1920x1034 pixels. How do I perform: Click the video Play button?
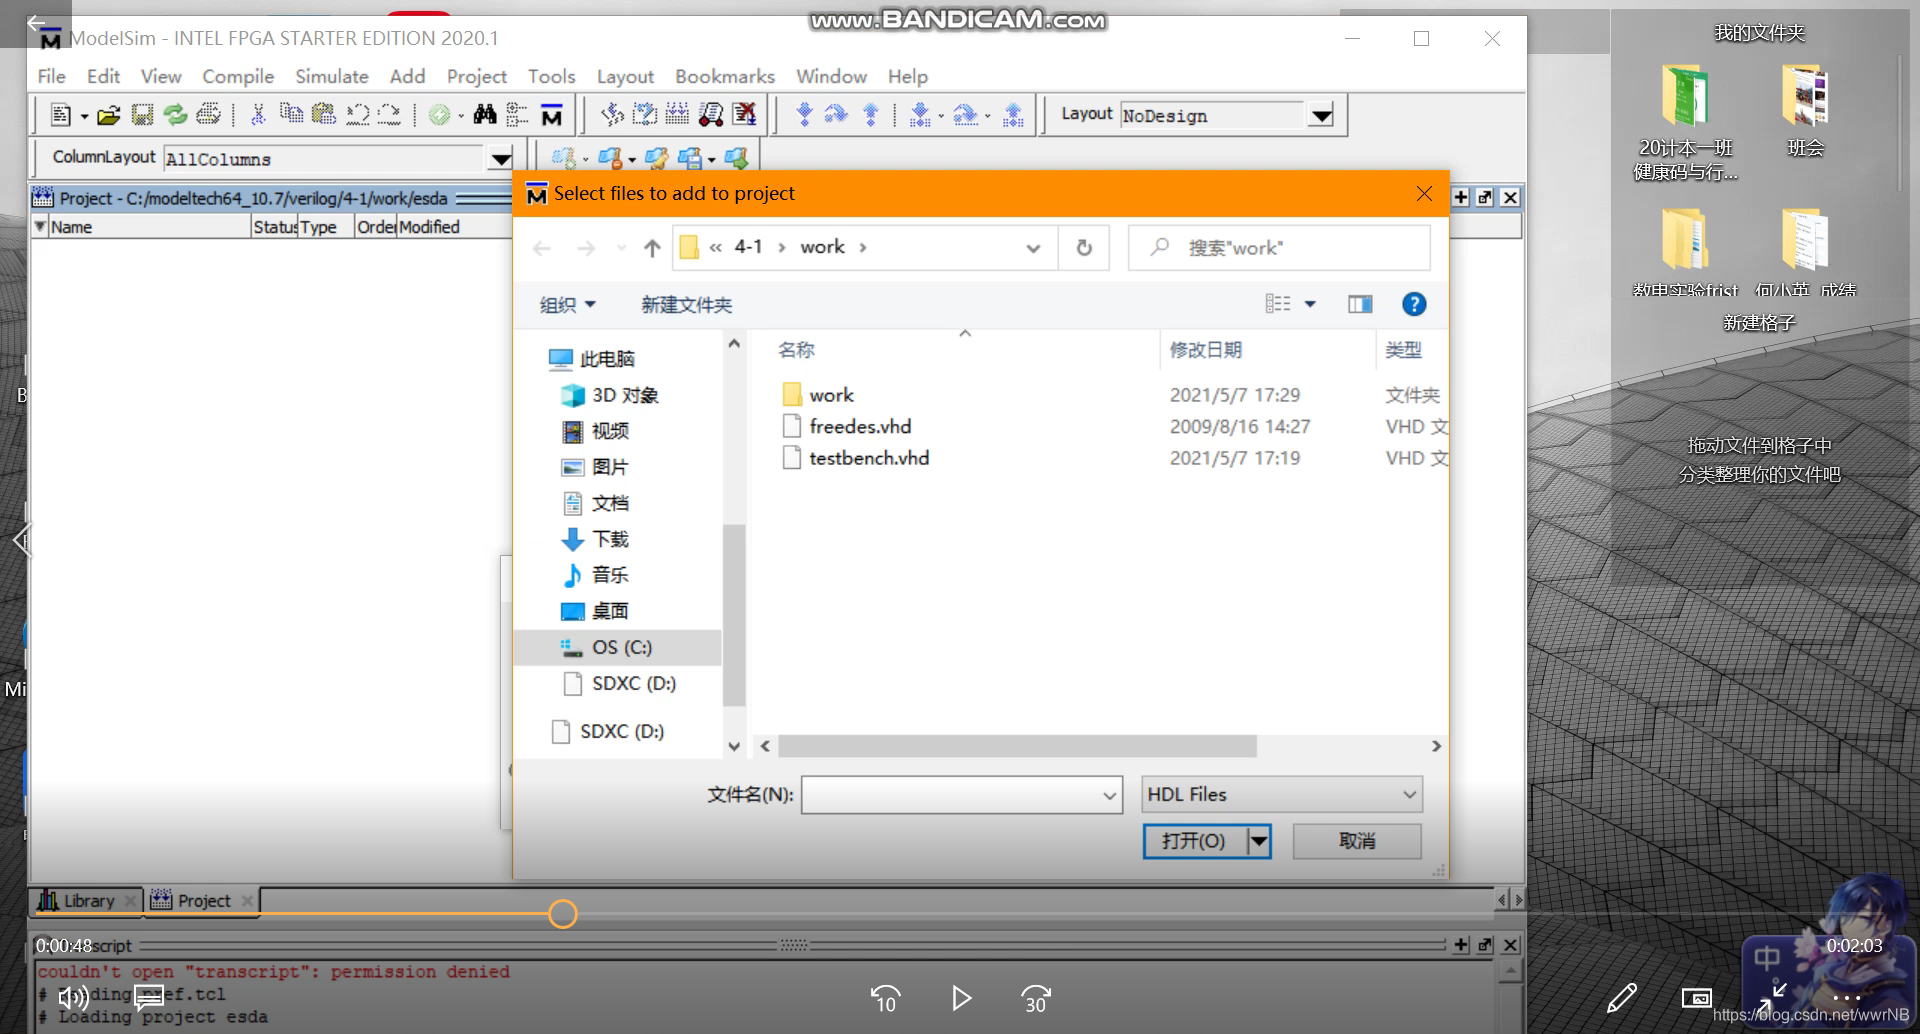click(961, 998)
